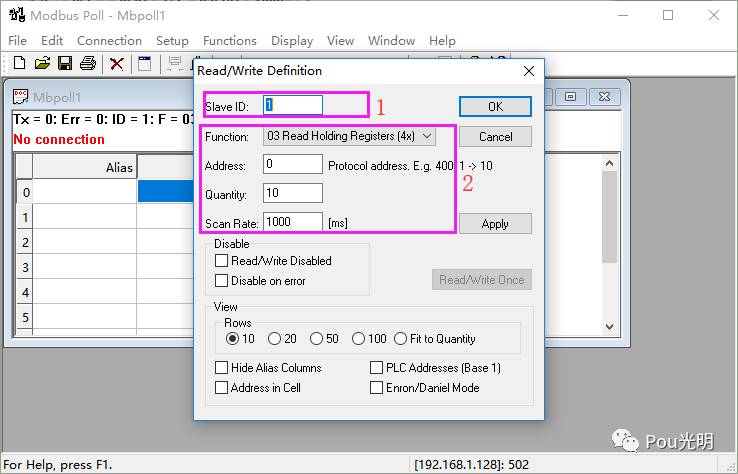The width and height of the screenshot is (738, 474).
Task: Click the New document toolbar icon
Action: [x=19, y=64]
